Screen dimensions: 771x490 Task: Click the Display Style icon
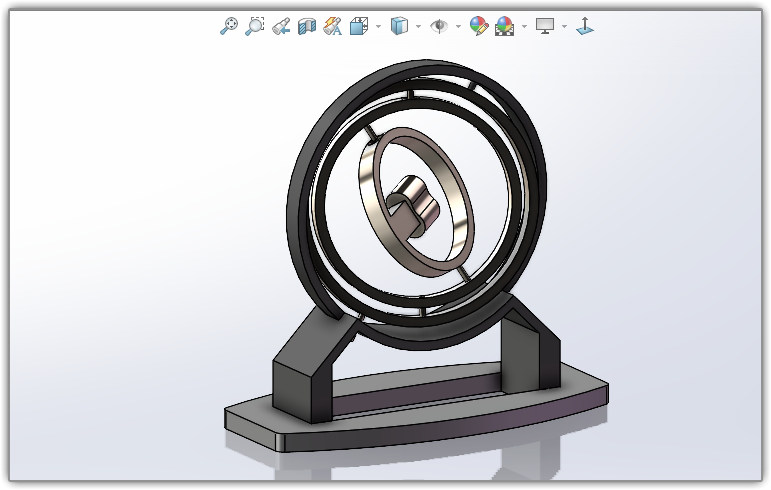[x=399, y=26]
